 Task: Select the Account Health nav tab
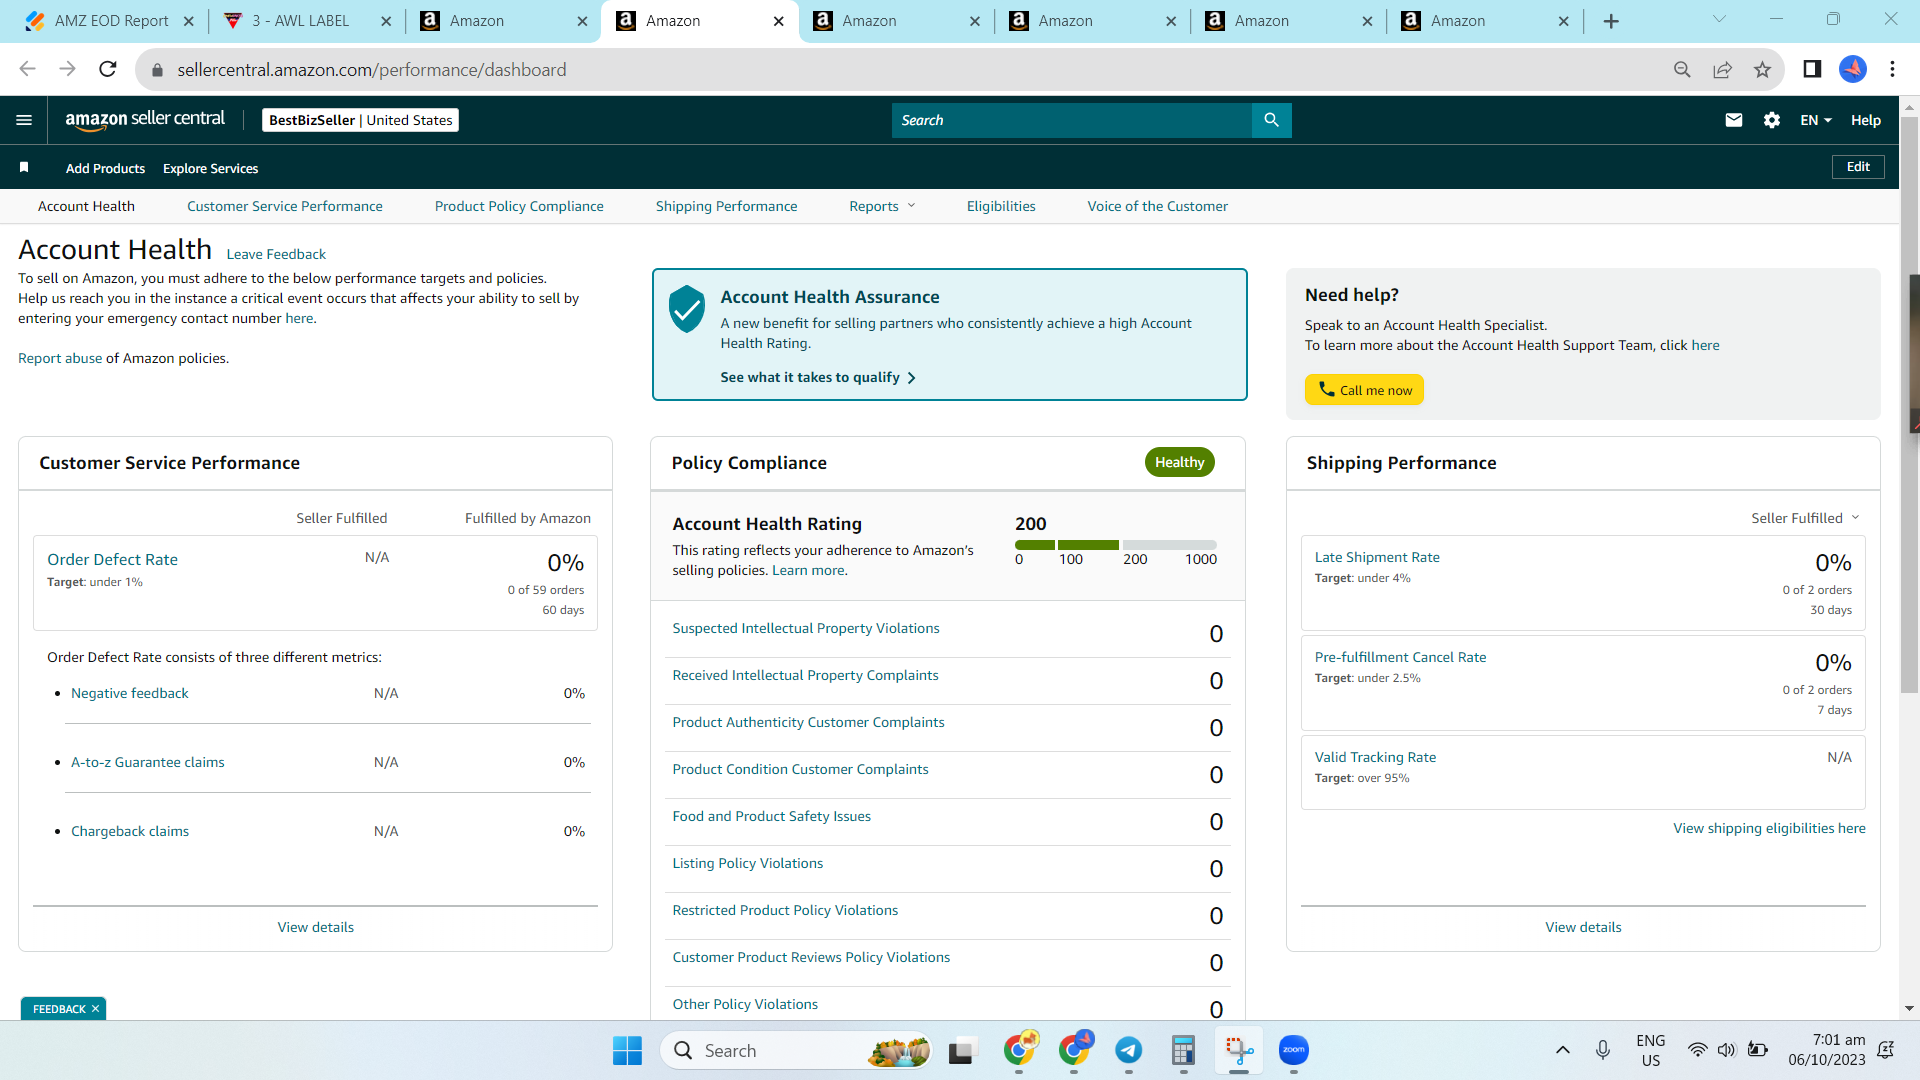point(86,206)
